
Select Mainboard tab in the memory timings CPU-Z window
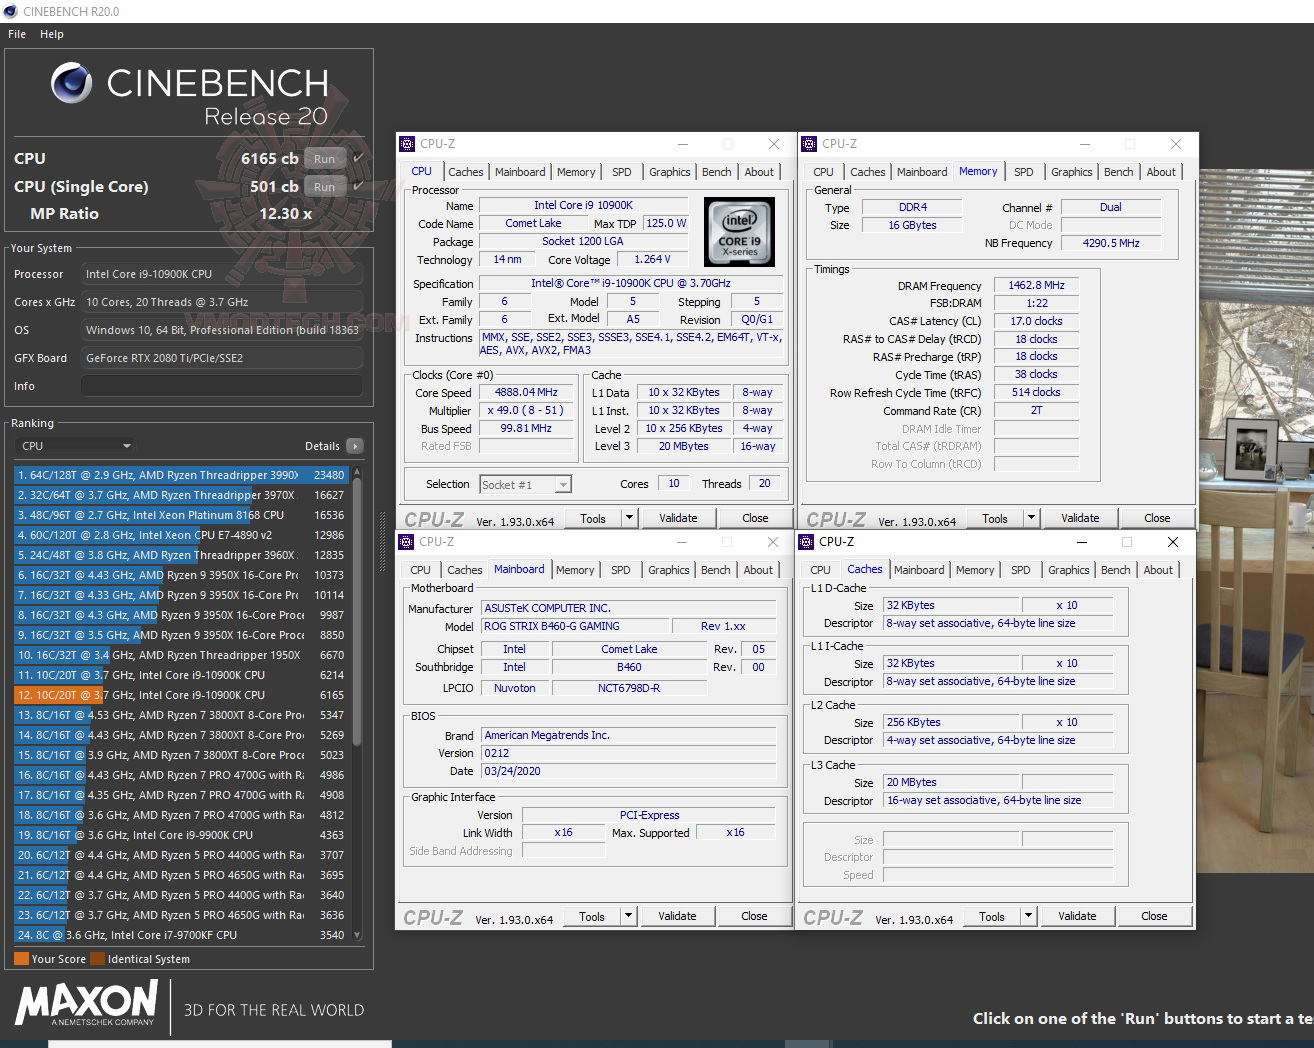coord(921,172)
